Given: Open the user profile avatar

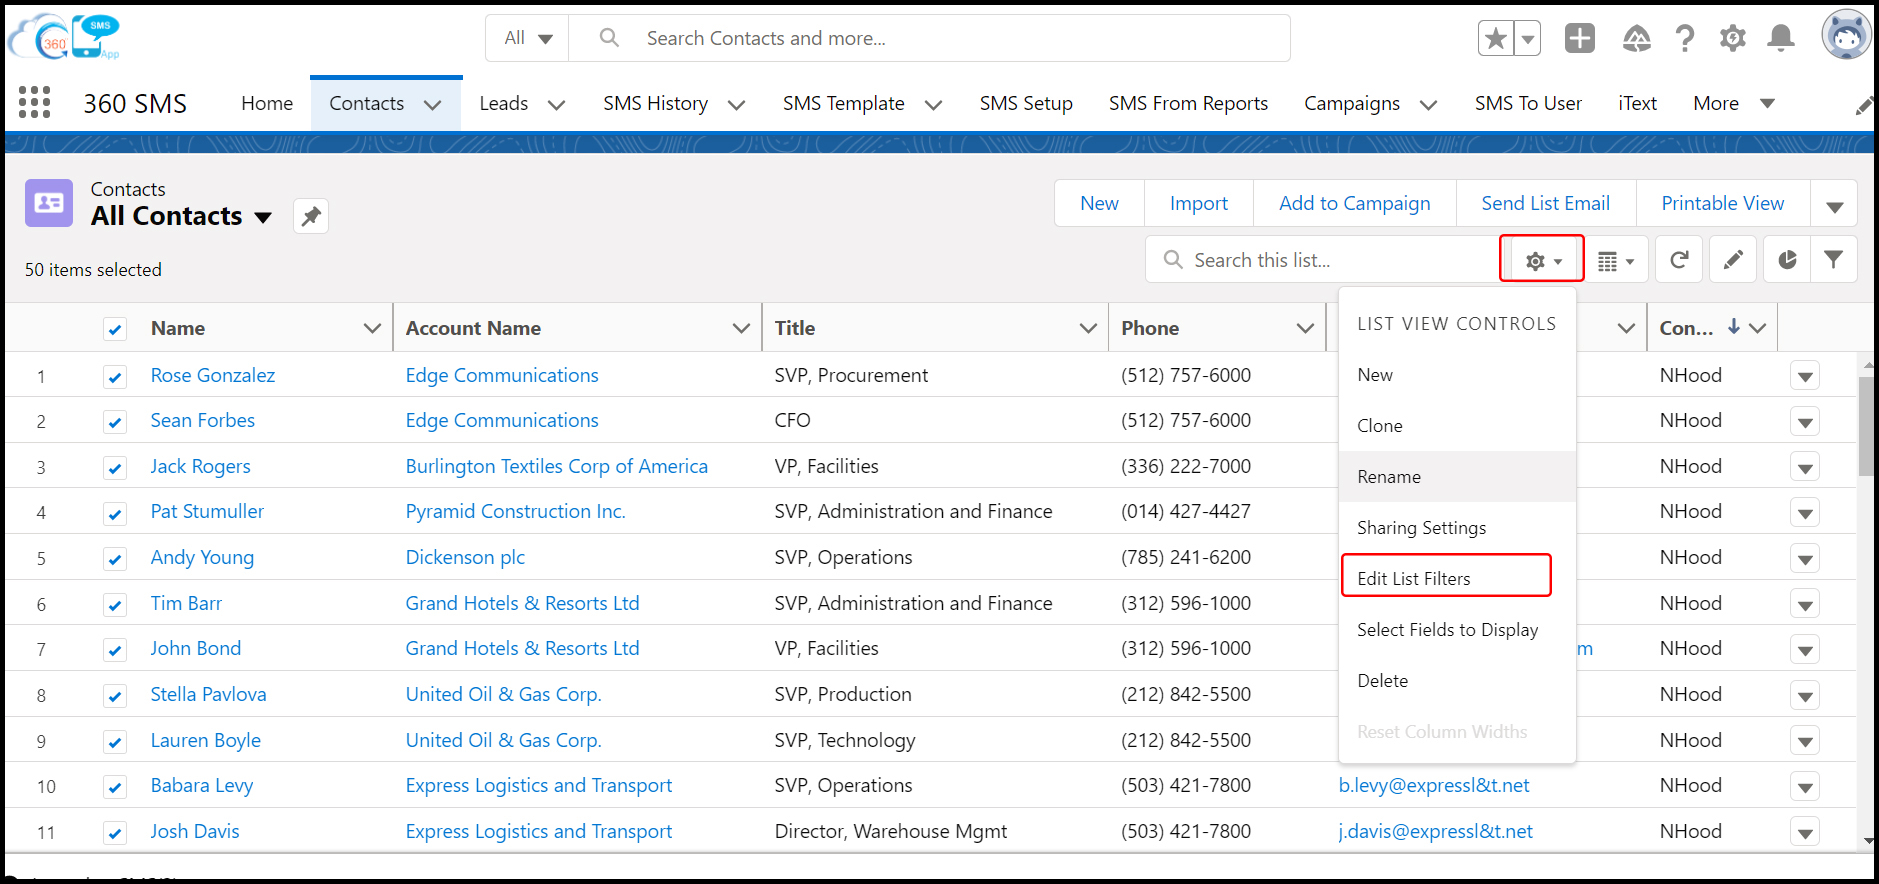Looking at the screenshot, I should 1846,36.
